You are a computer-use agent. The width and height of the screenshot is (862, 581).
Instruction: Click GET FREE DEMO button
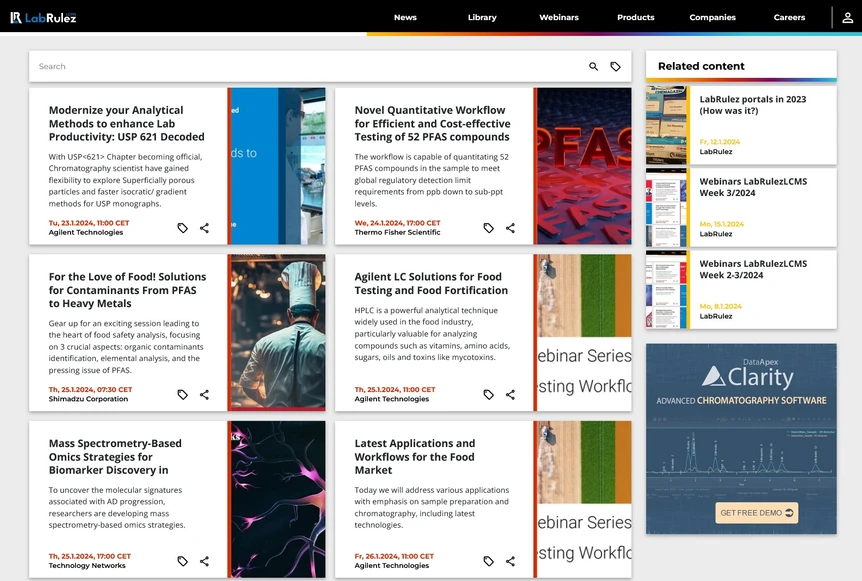[756, 513]
